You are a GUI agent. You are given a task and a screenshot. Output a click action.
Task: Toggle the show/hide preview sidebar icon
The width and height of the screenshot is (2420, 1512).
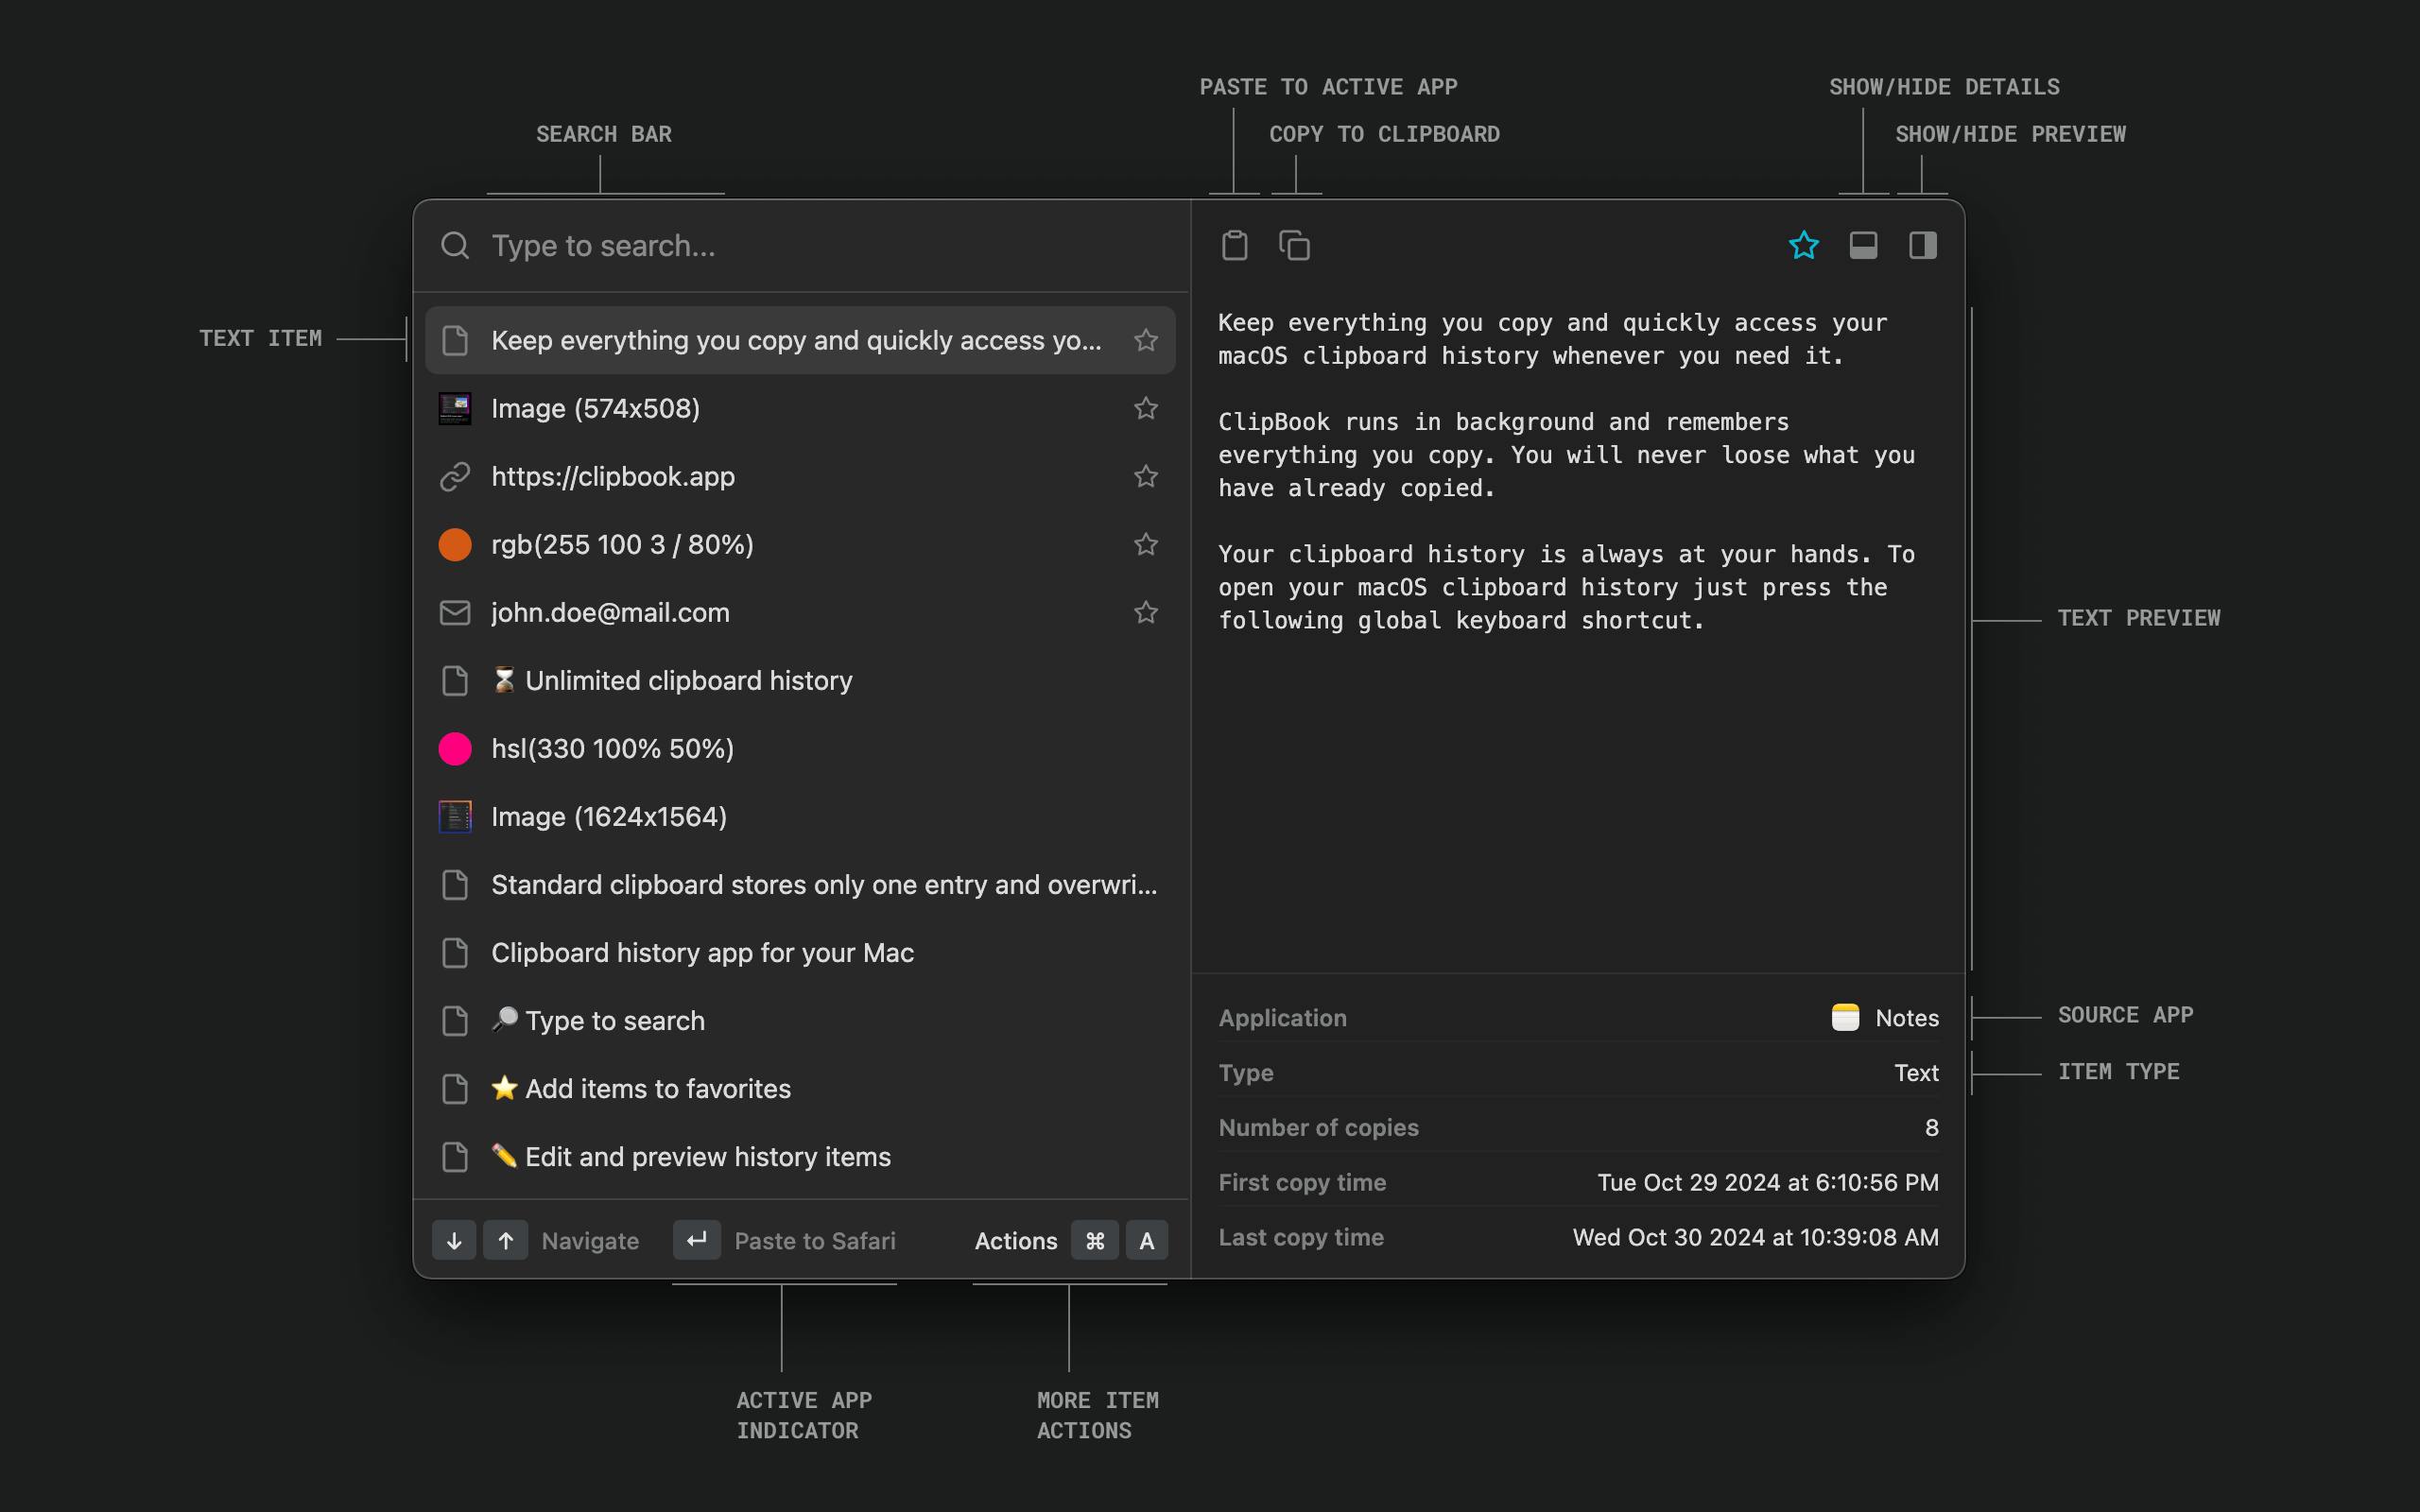[1922, 245]
